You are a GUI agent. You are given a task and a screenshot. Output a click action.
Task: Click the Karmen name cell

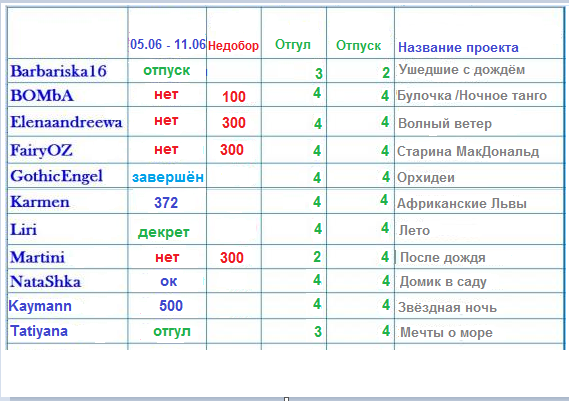click(67, 201)
